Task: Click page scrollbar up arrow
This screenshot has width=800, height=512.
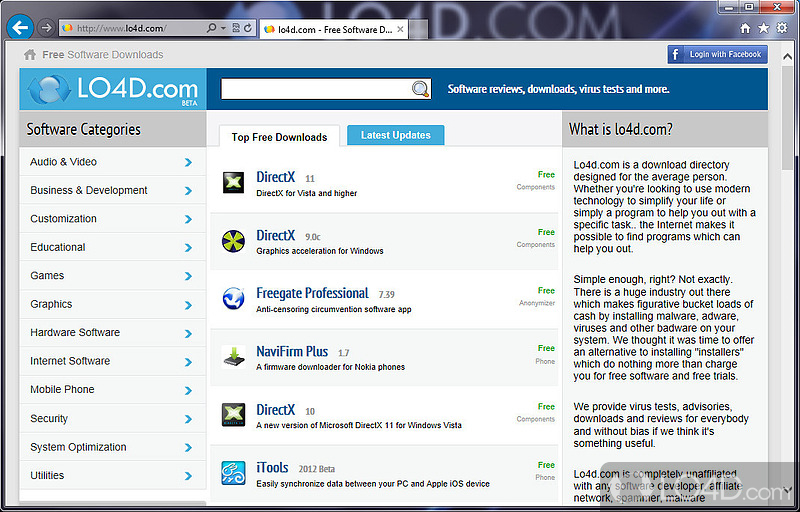Action: click(787, 57)
